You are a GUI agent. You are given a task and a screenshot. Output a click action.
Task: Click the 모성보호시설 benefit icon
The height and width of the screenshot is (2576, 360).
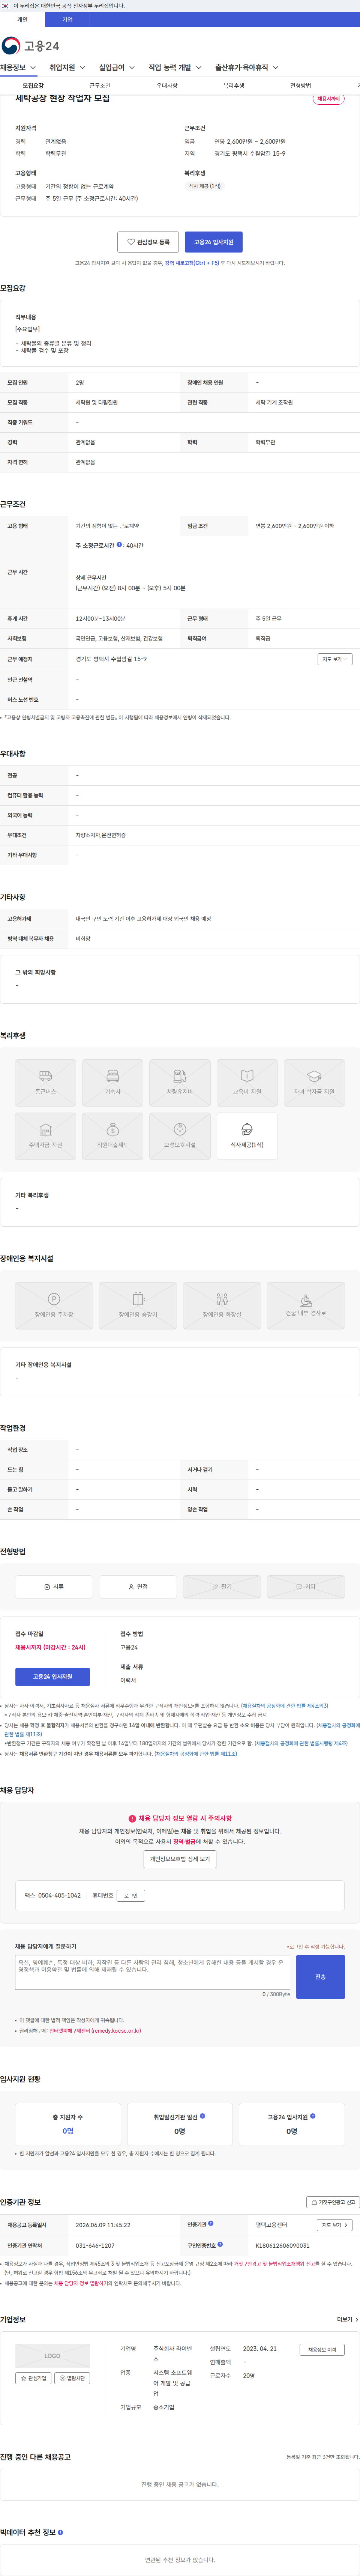(180, 1136)
